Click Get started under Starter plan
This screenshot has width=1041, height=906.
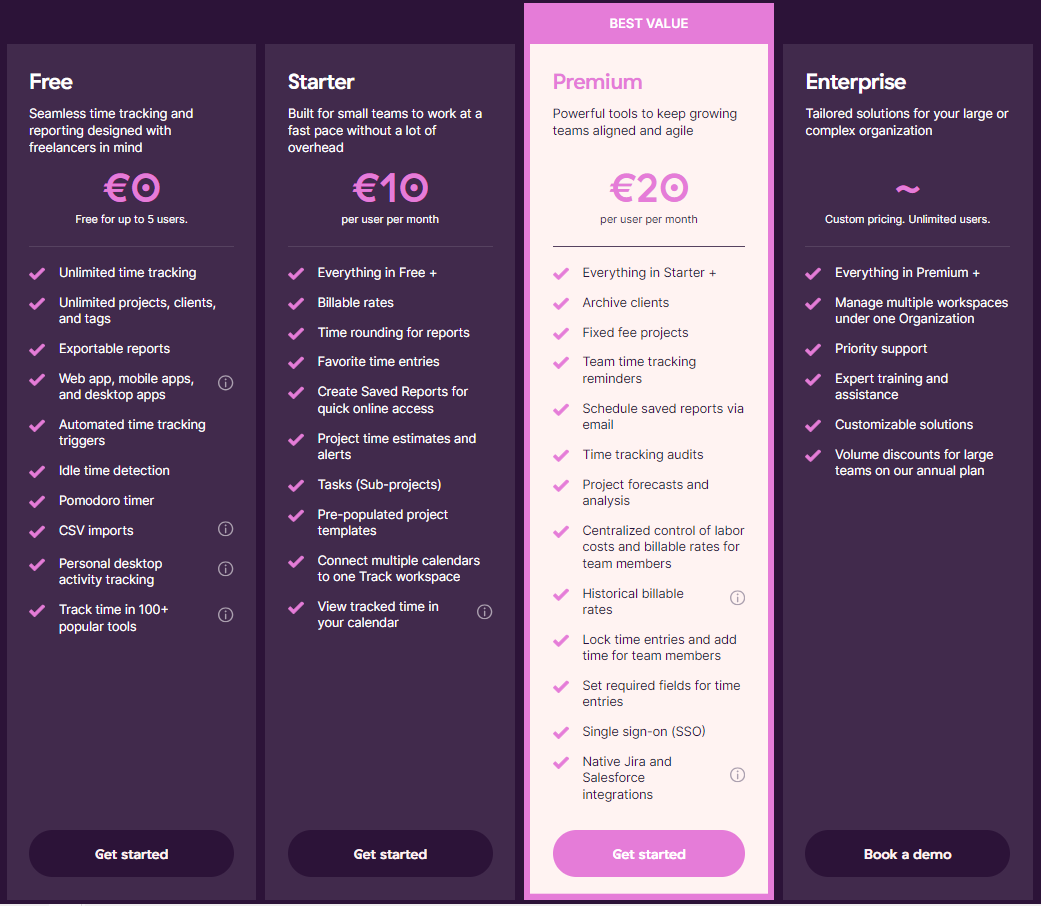tap(390, 854)
